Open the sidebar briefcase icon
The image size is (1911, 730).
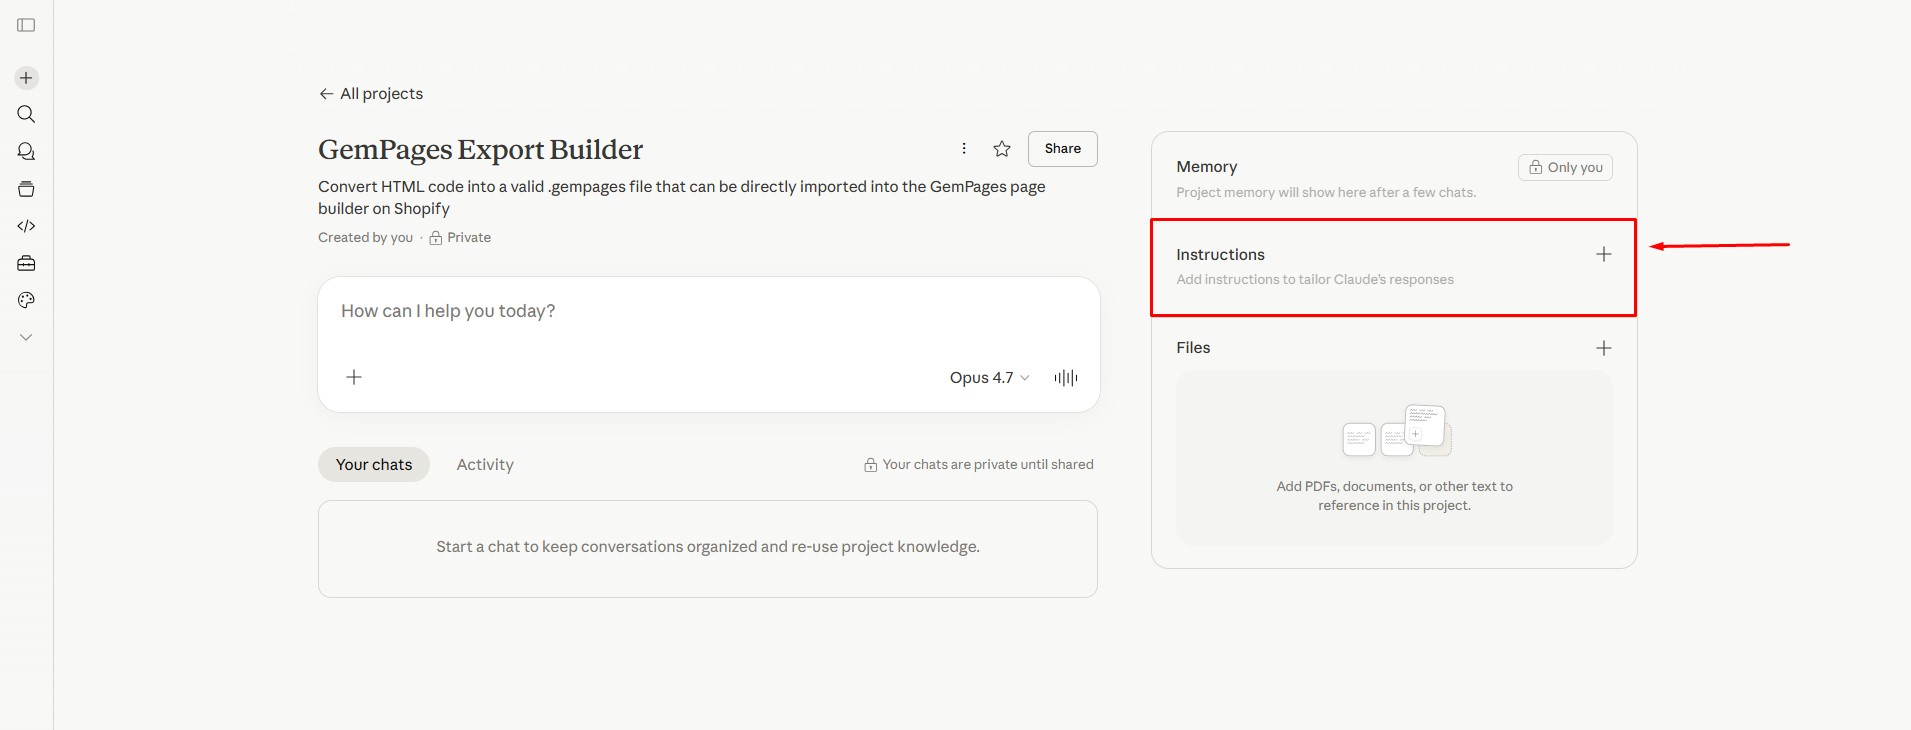point(26,263)
